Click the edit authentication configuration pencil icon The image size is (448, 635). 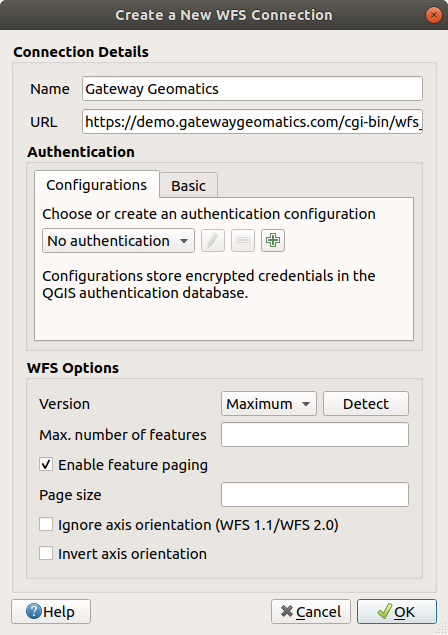tap(213, 241)
